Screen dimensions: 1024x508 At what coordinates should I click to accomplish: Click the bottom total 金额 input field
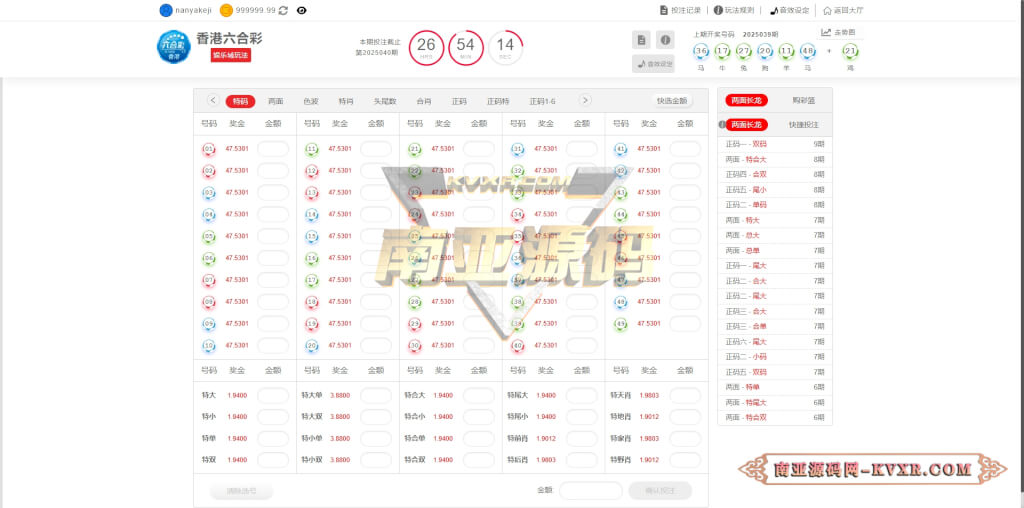[x=590, y=490]
